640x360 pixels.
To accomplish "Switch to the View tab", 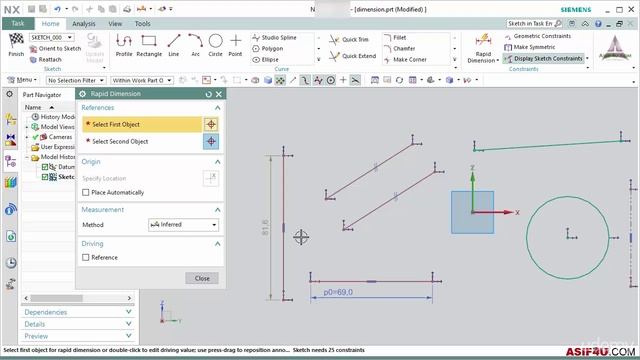I will [115, 24].
